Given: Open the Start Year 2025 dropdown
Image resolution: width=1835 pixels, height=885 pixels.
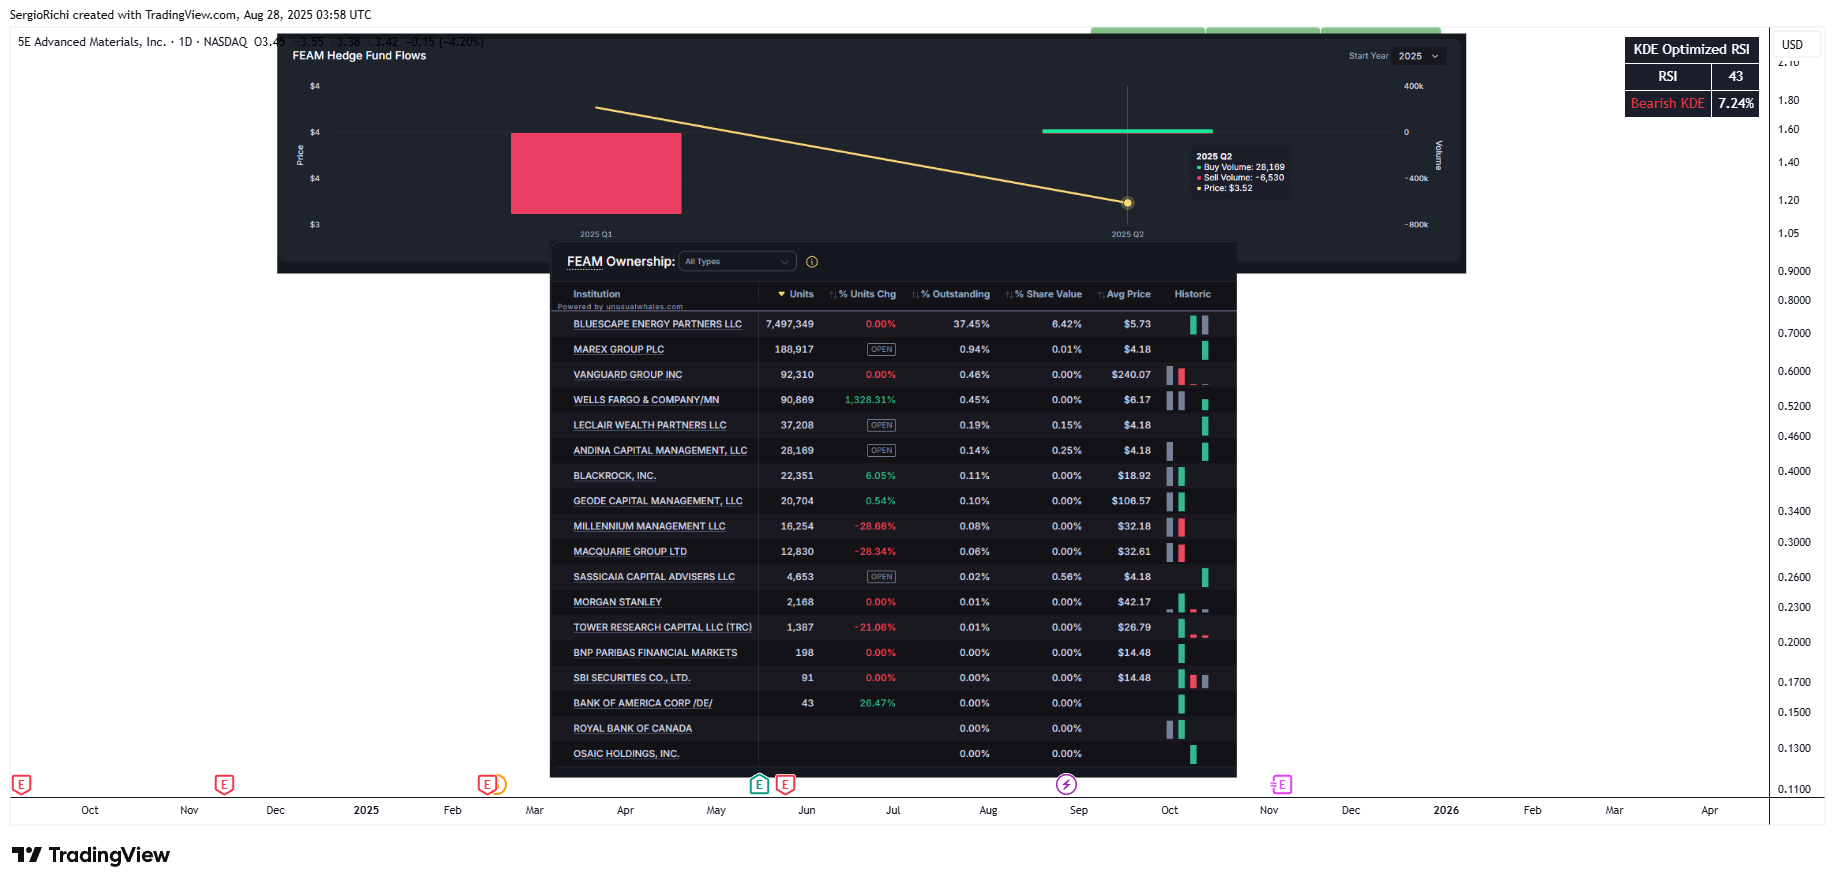Looking at the screenshot, I should coord(1419,56).
